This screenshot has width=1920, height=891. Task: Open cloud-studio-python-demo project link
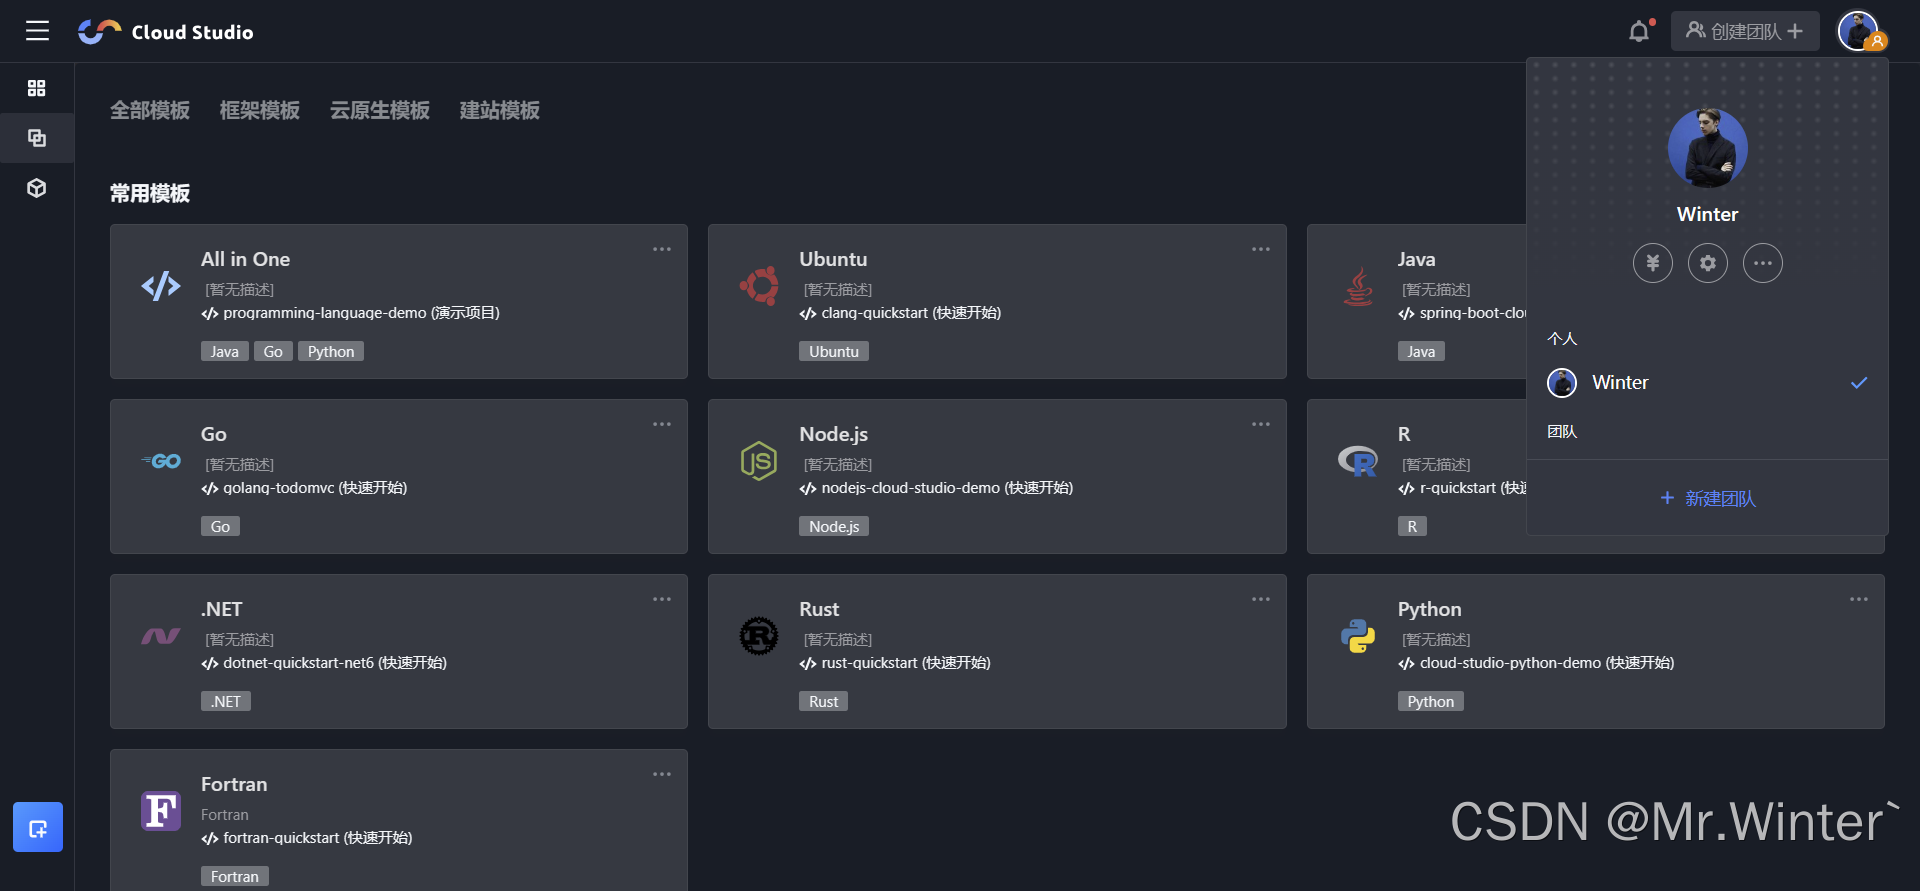pyautogui.click(x=1536, y=663)
